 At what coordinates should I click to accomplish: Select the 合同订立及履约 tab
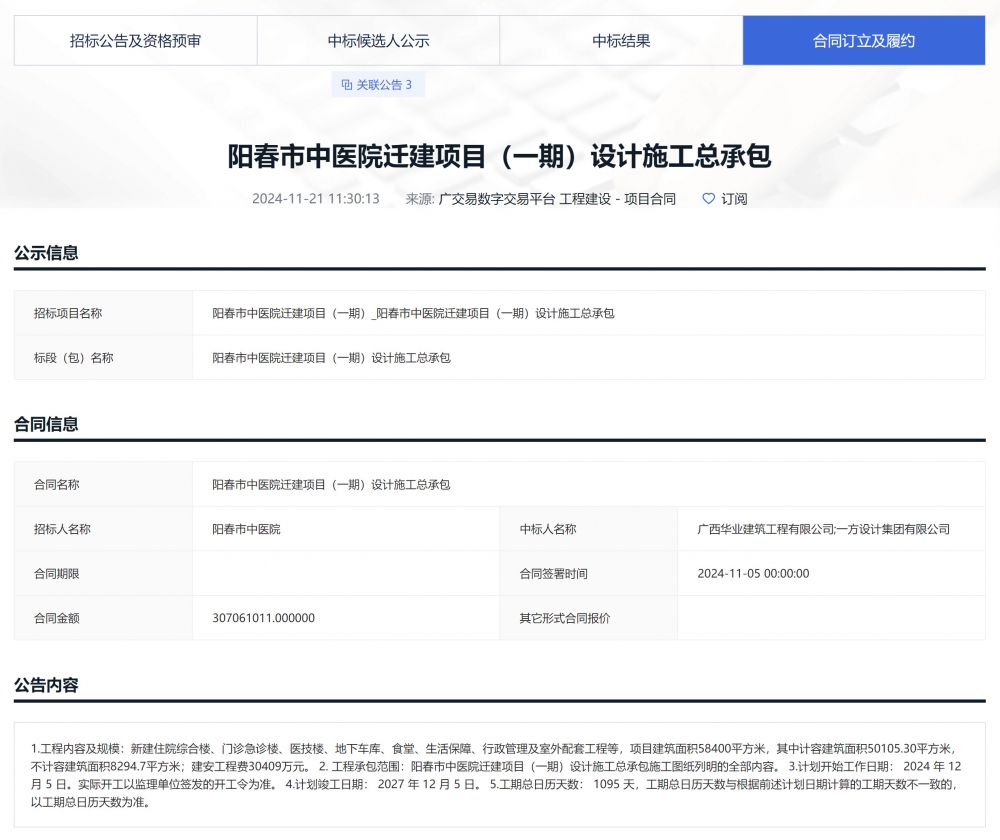tap(864, 41)
